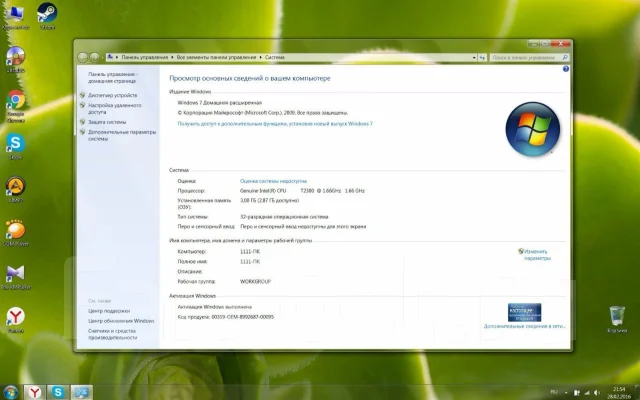Open Yandex browser from the taskbar
640x400 pixels.
[x=34, y=393]
